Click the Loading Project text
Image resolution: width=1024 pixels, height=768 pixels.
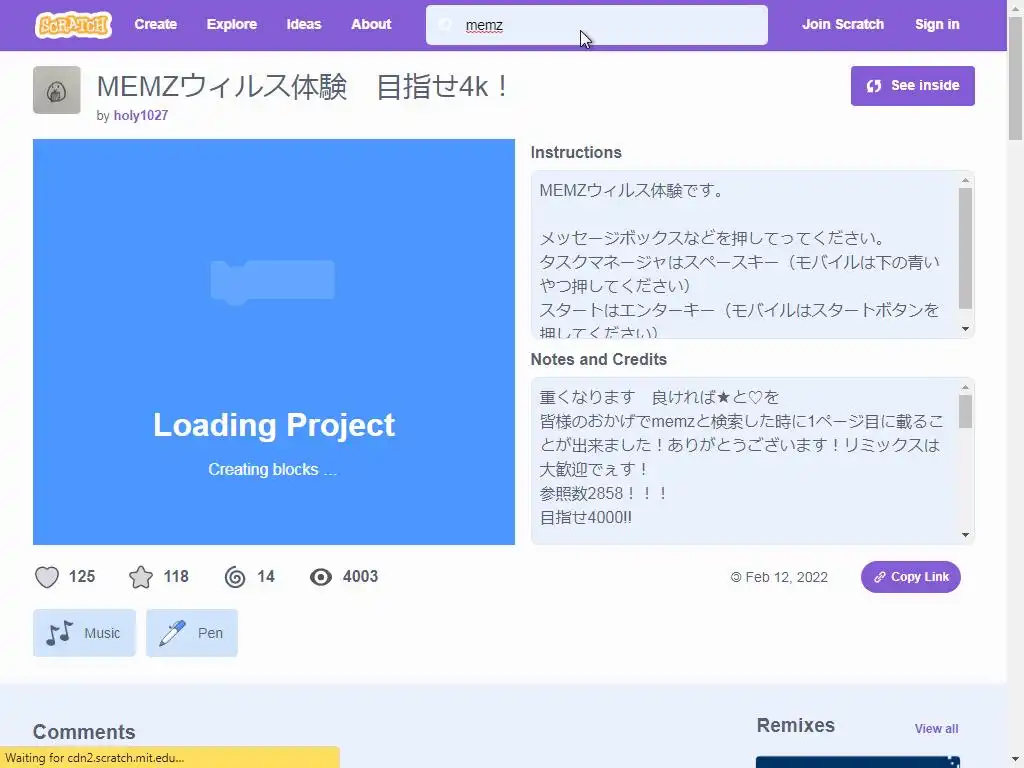(x=274, y=425)
